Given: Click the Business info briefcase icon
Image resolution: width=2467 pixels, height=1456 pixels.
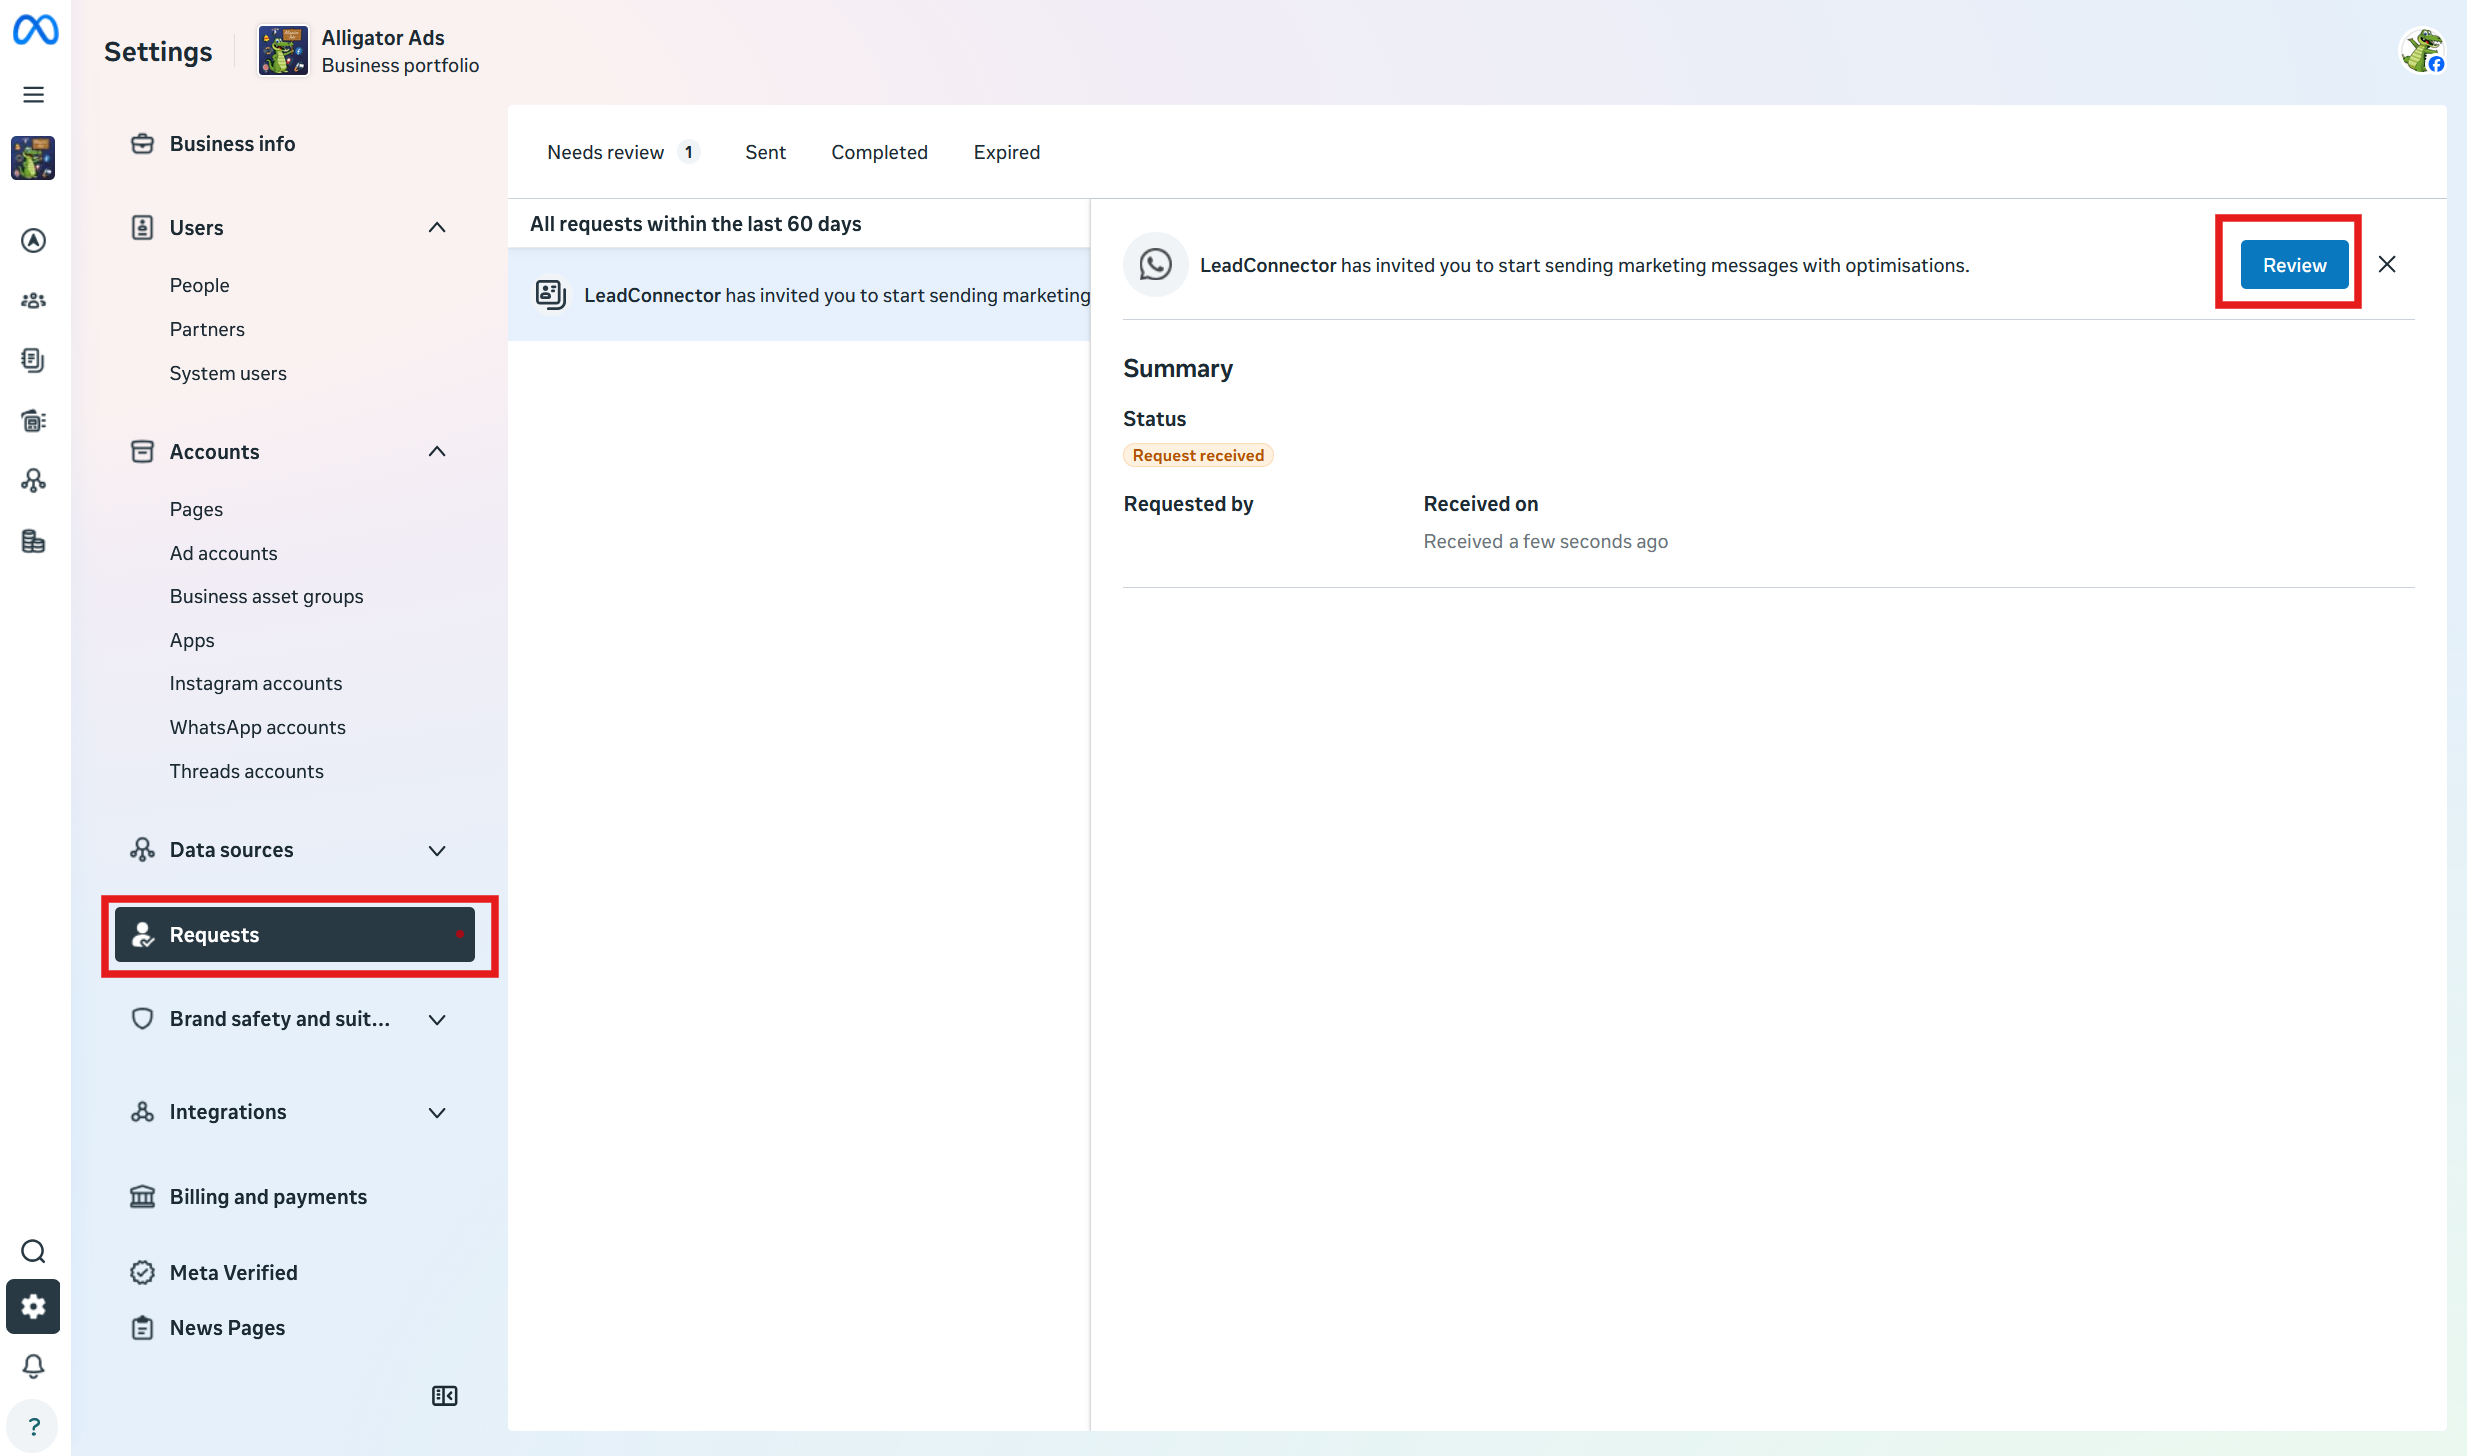Looking at the screenshot, I should coord(143,144).
